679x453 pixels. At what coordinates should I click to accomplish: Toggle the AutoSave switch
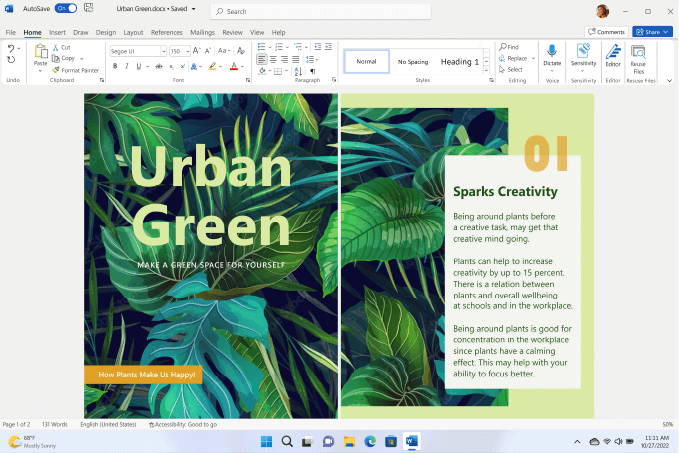[x=65, y=9]
